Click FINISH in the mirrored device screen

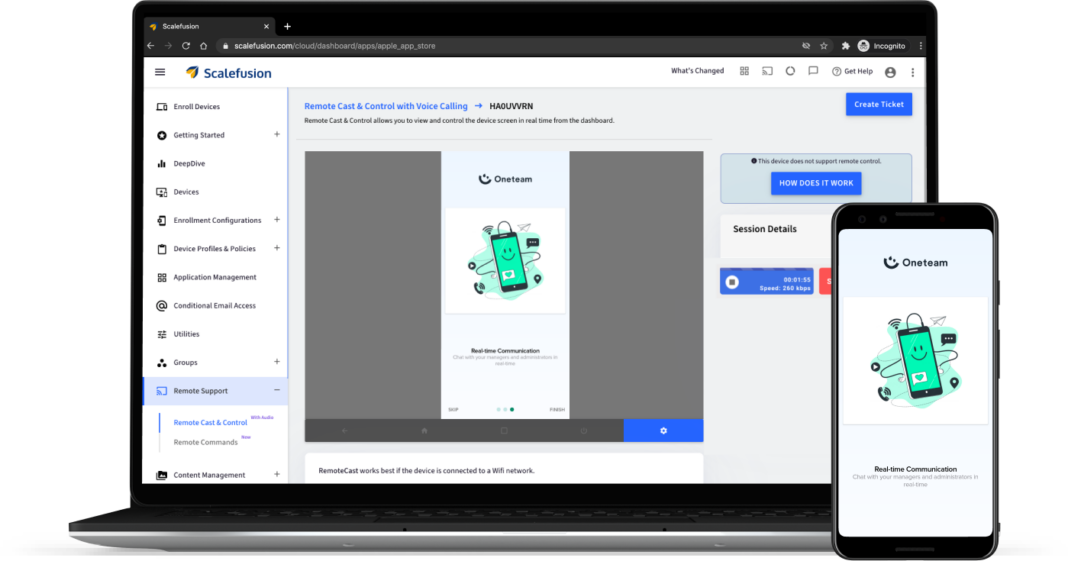pyautogui.click(x=557, y=410)
